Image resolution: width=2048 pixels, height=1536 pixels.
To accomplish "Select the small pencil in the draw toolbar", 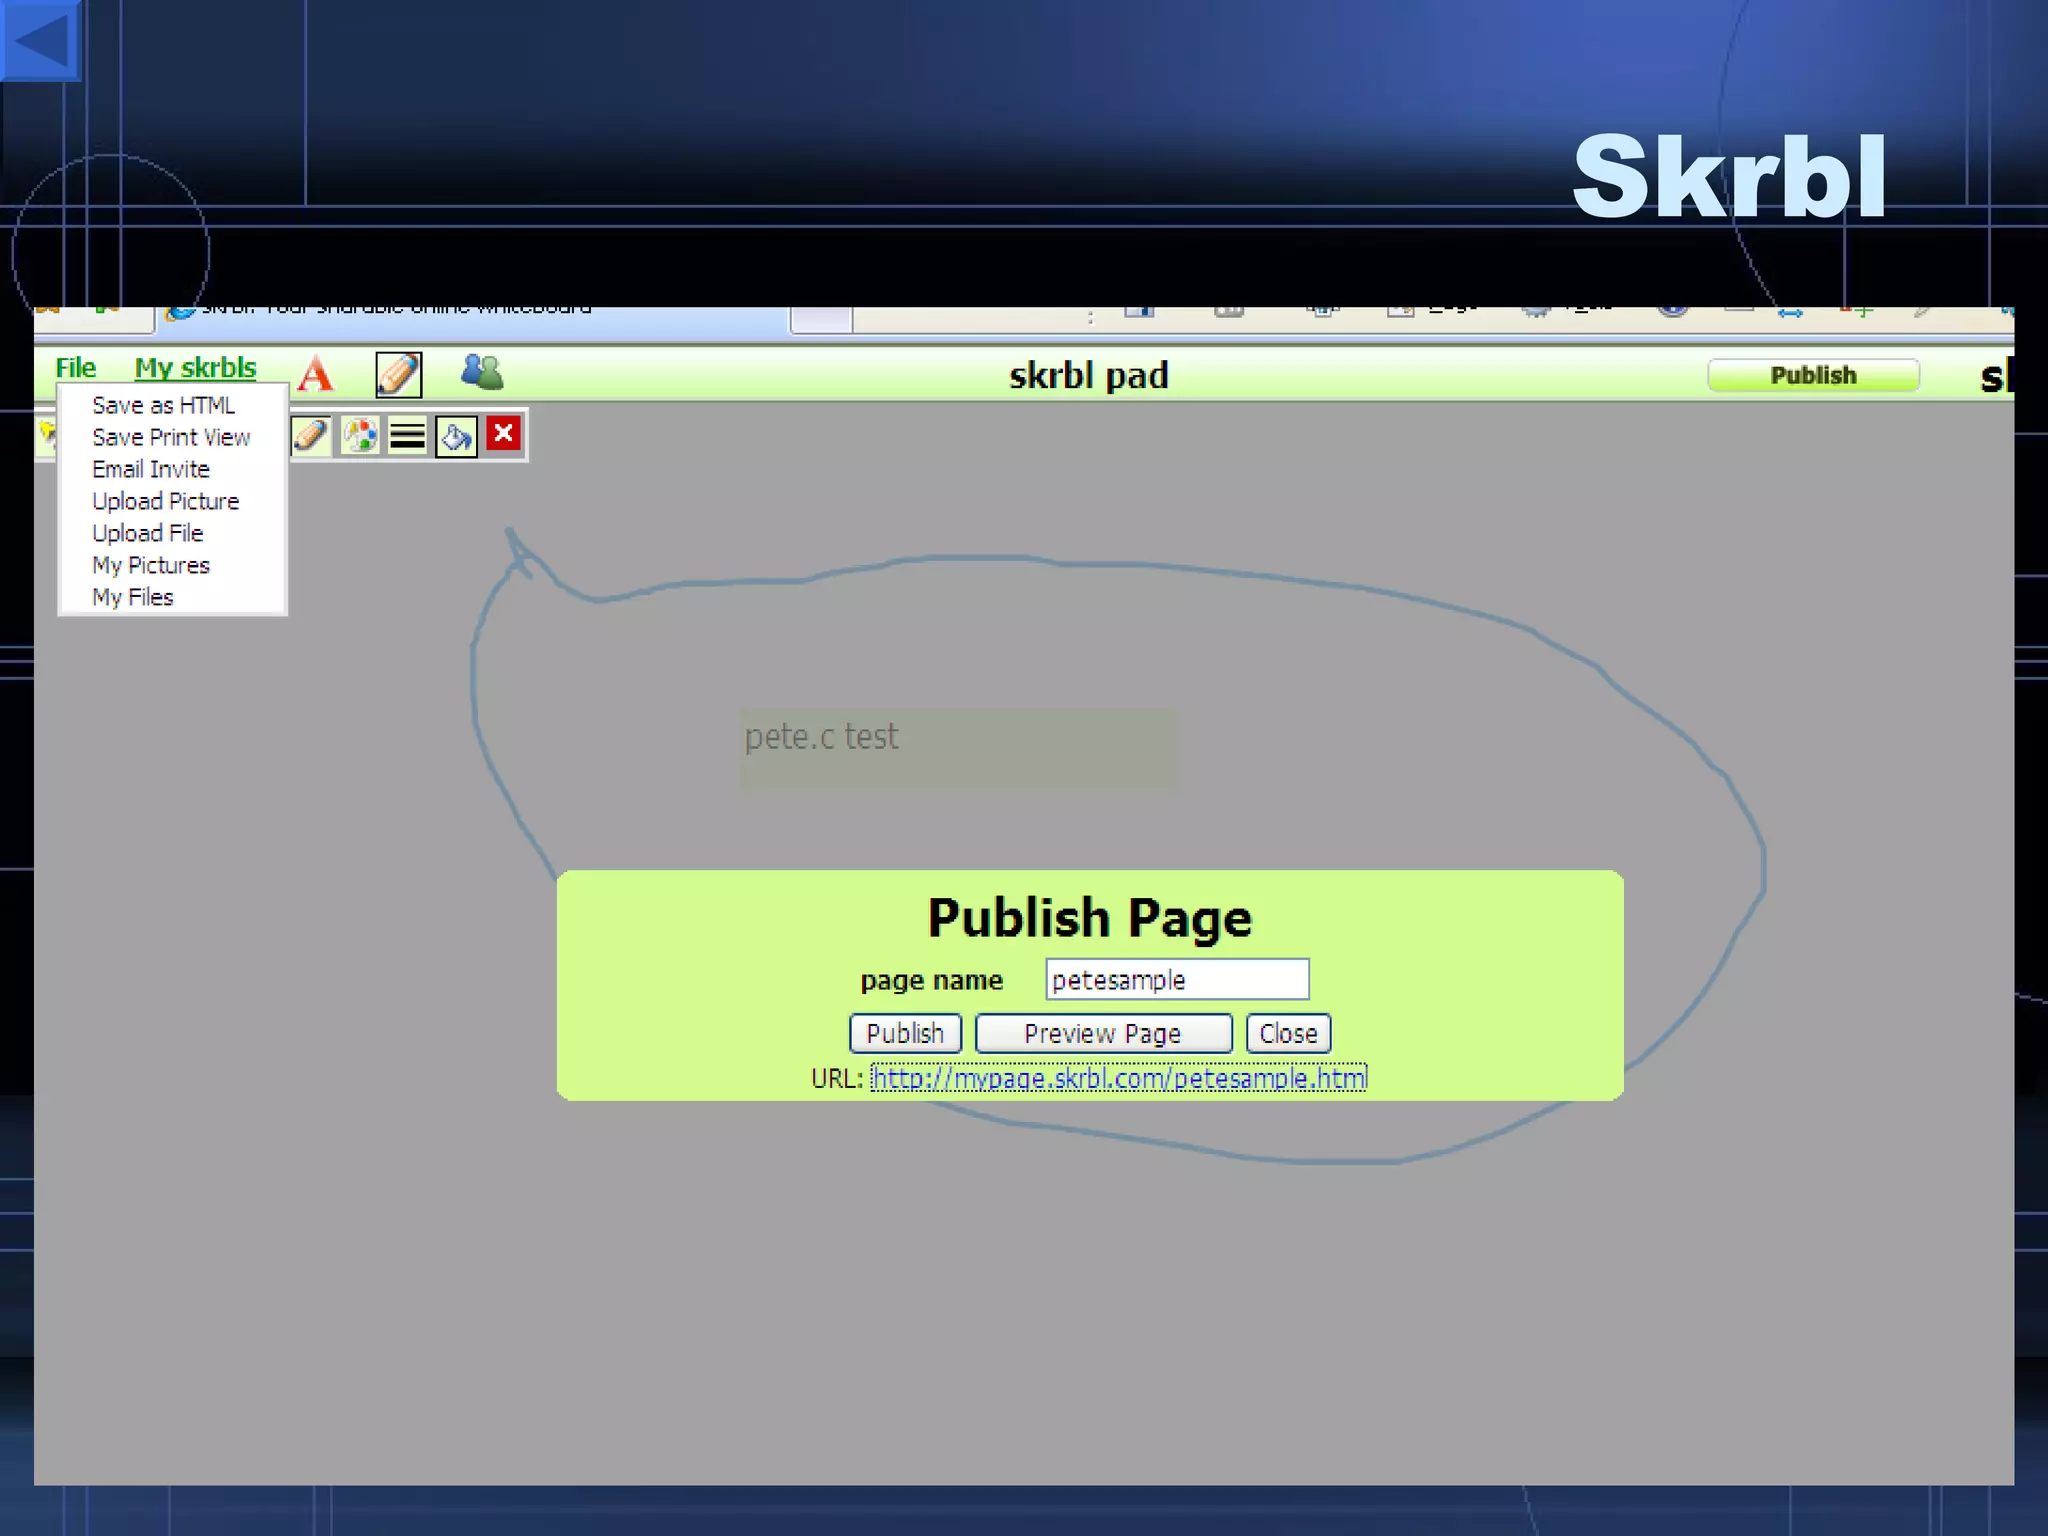I will tap(311, 436).
